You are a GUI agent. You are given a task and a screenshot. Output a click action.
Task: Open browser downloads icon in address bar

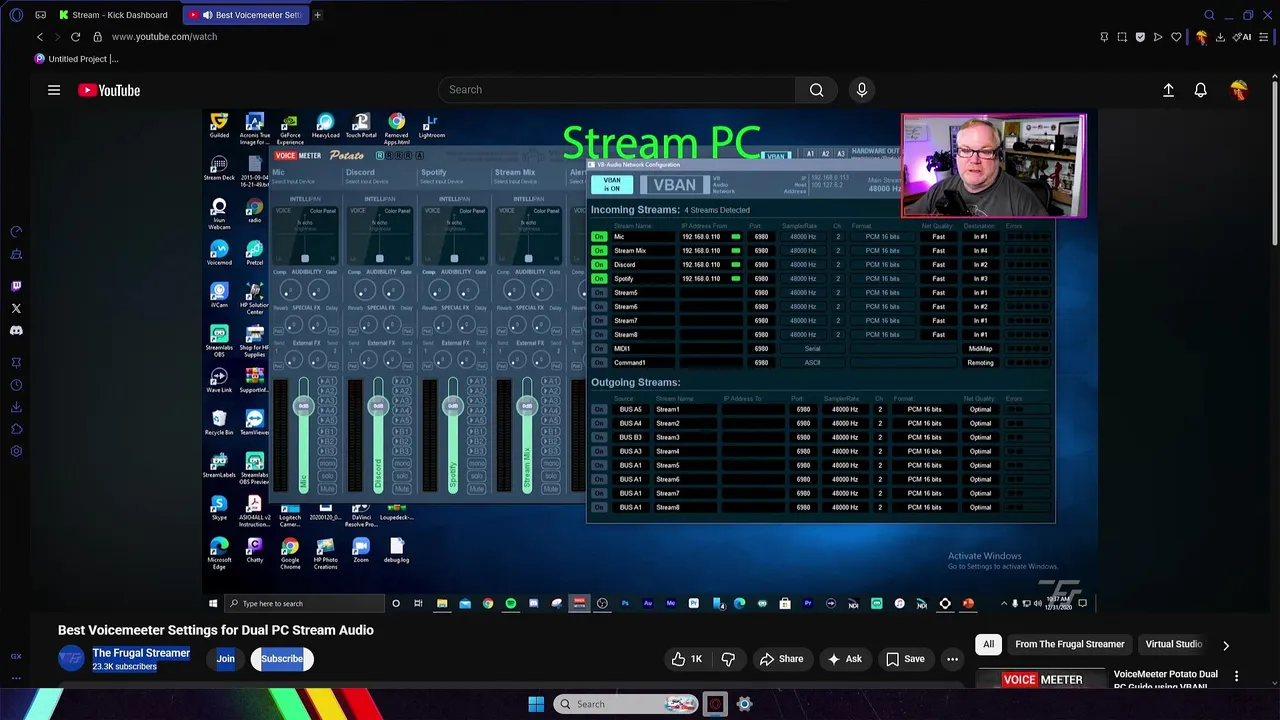pyautogui.click(x=1220, y=37)
